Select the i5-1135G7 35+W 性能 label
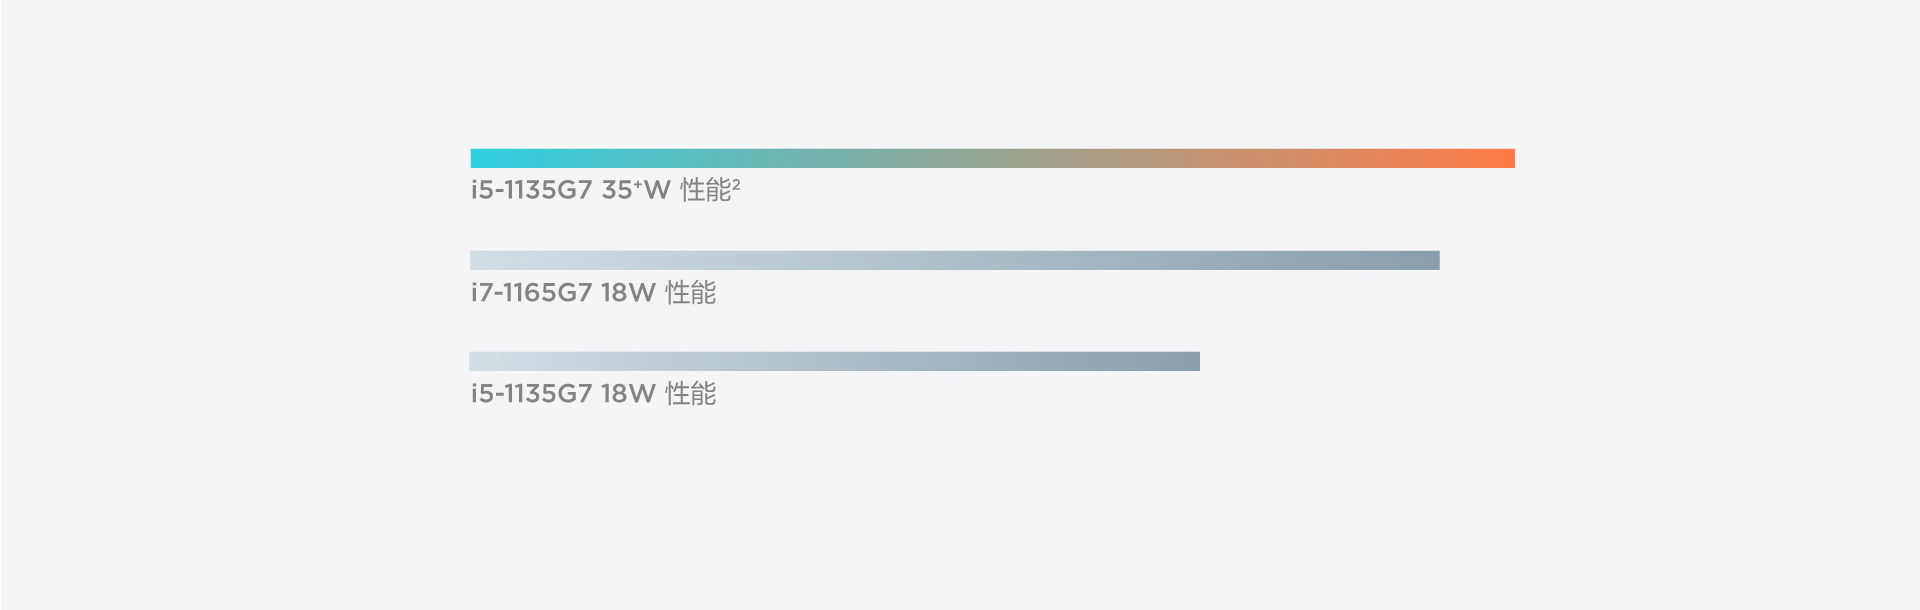This screenshot has width=1920, height=610. 606,190
